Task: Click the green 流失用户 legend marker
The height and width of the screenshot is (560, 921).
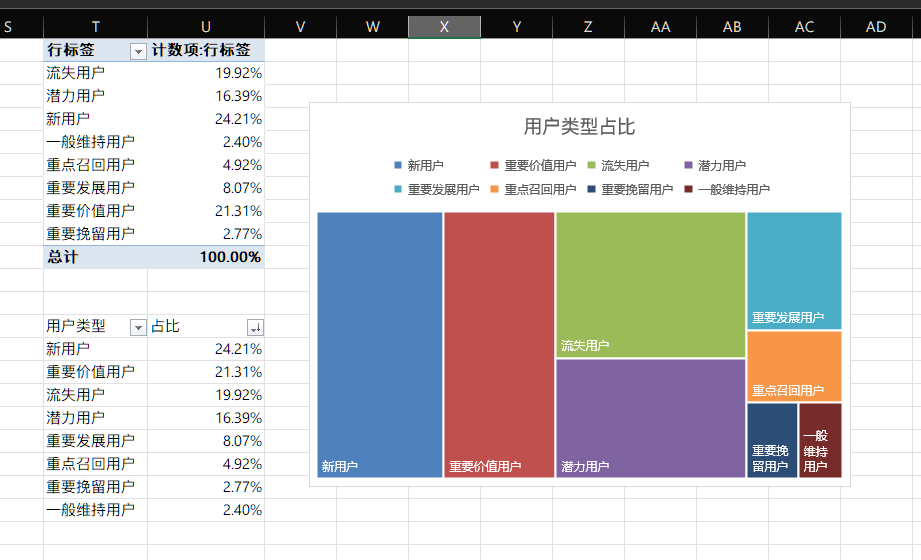Action: (x=591, y=166)
